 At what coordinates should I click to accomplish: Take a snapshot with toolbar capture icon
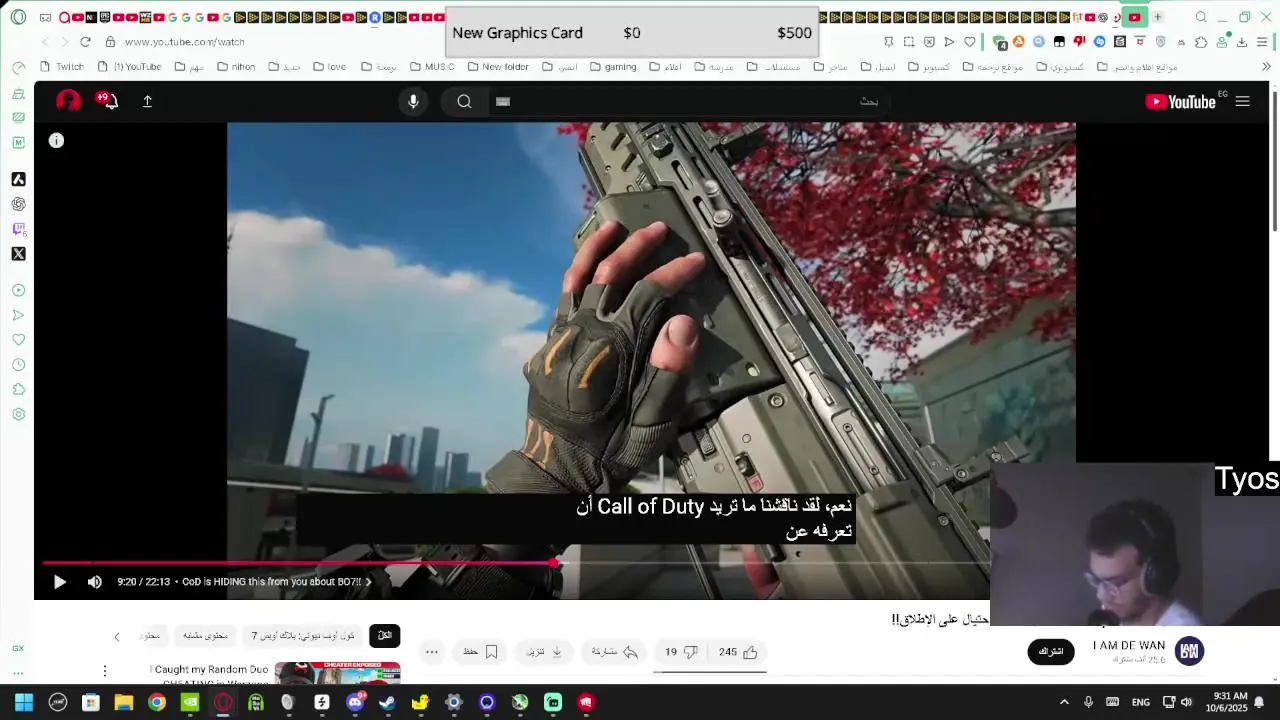908,42
